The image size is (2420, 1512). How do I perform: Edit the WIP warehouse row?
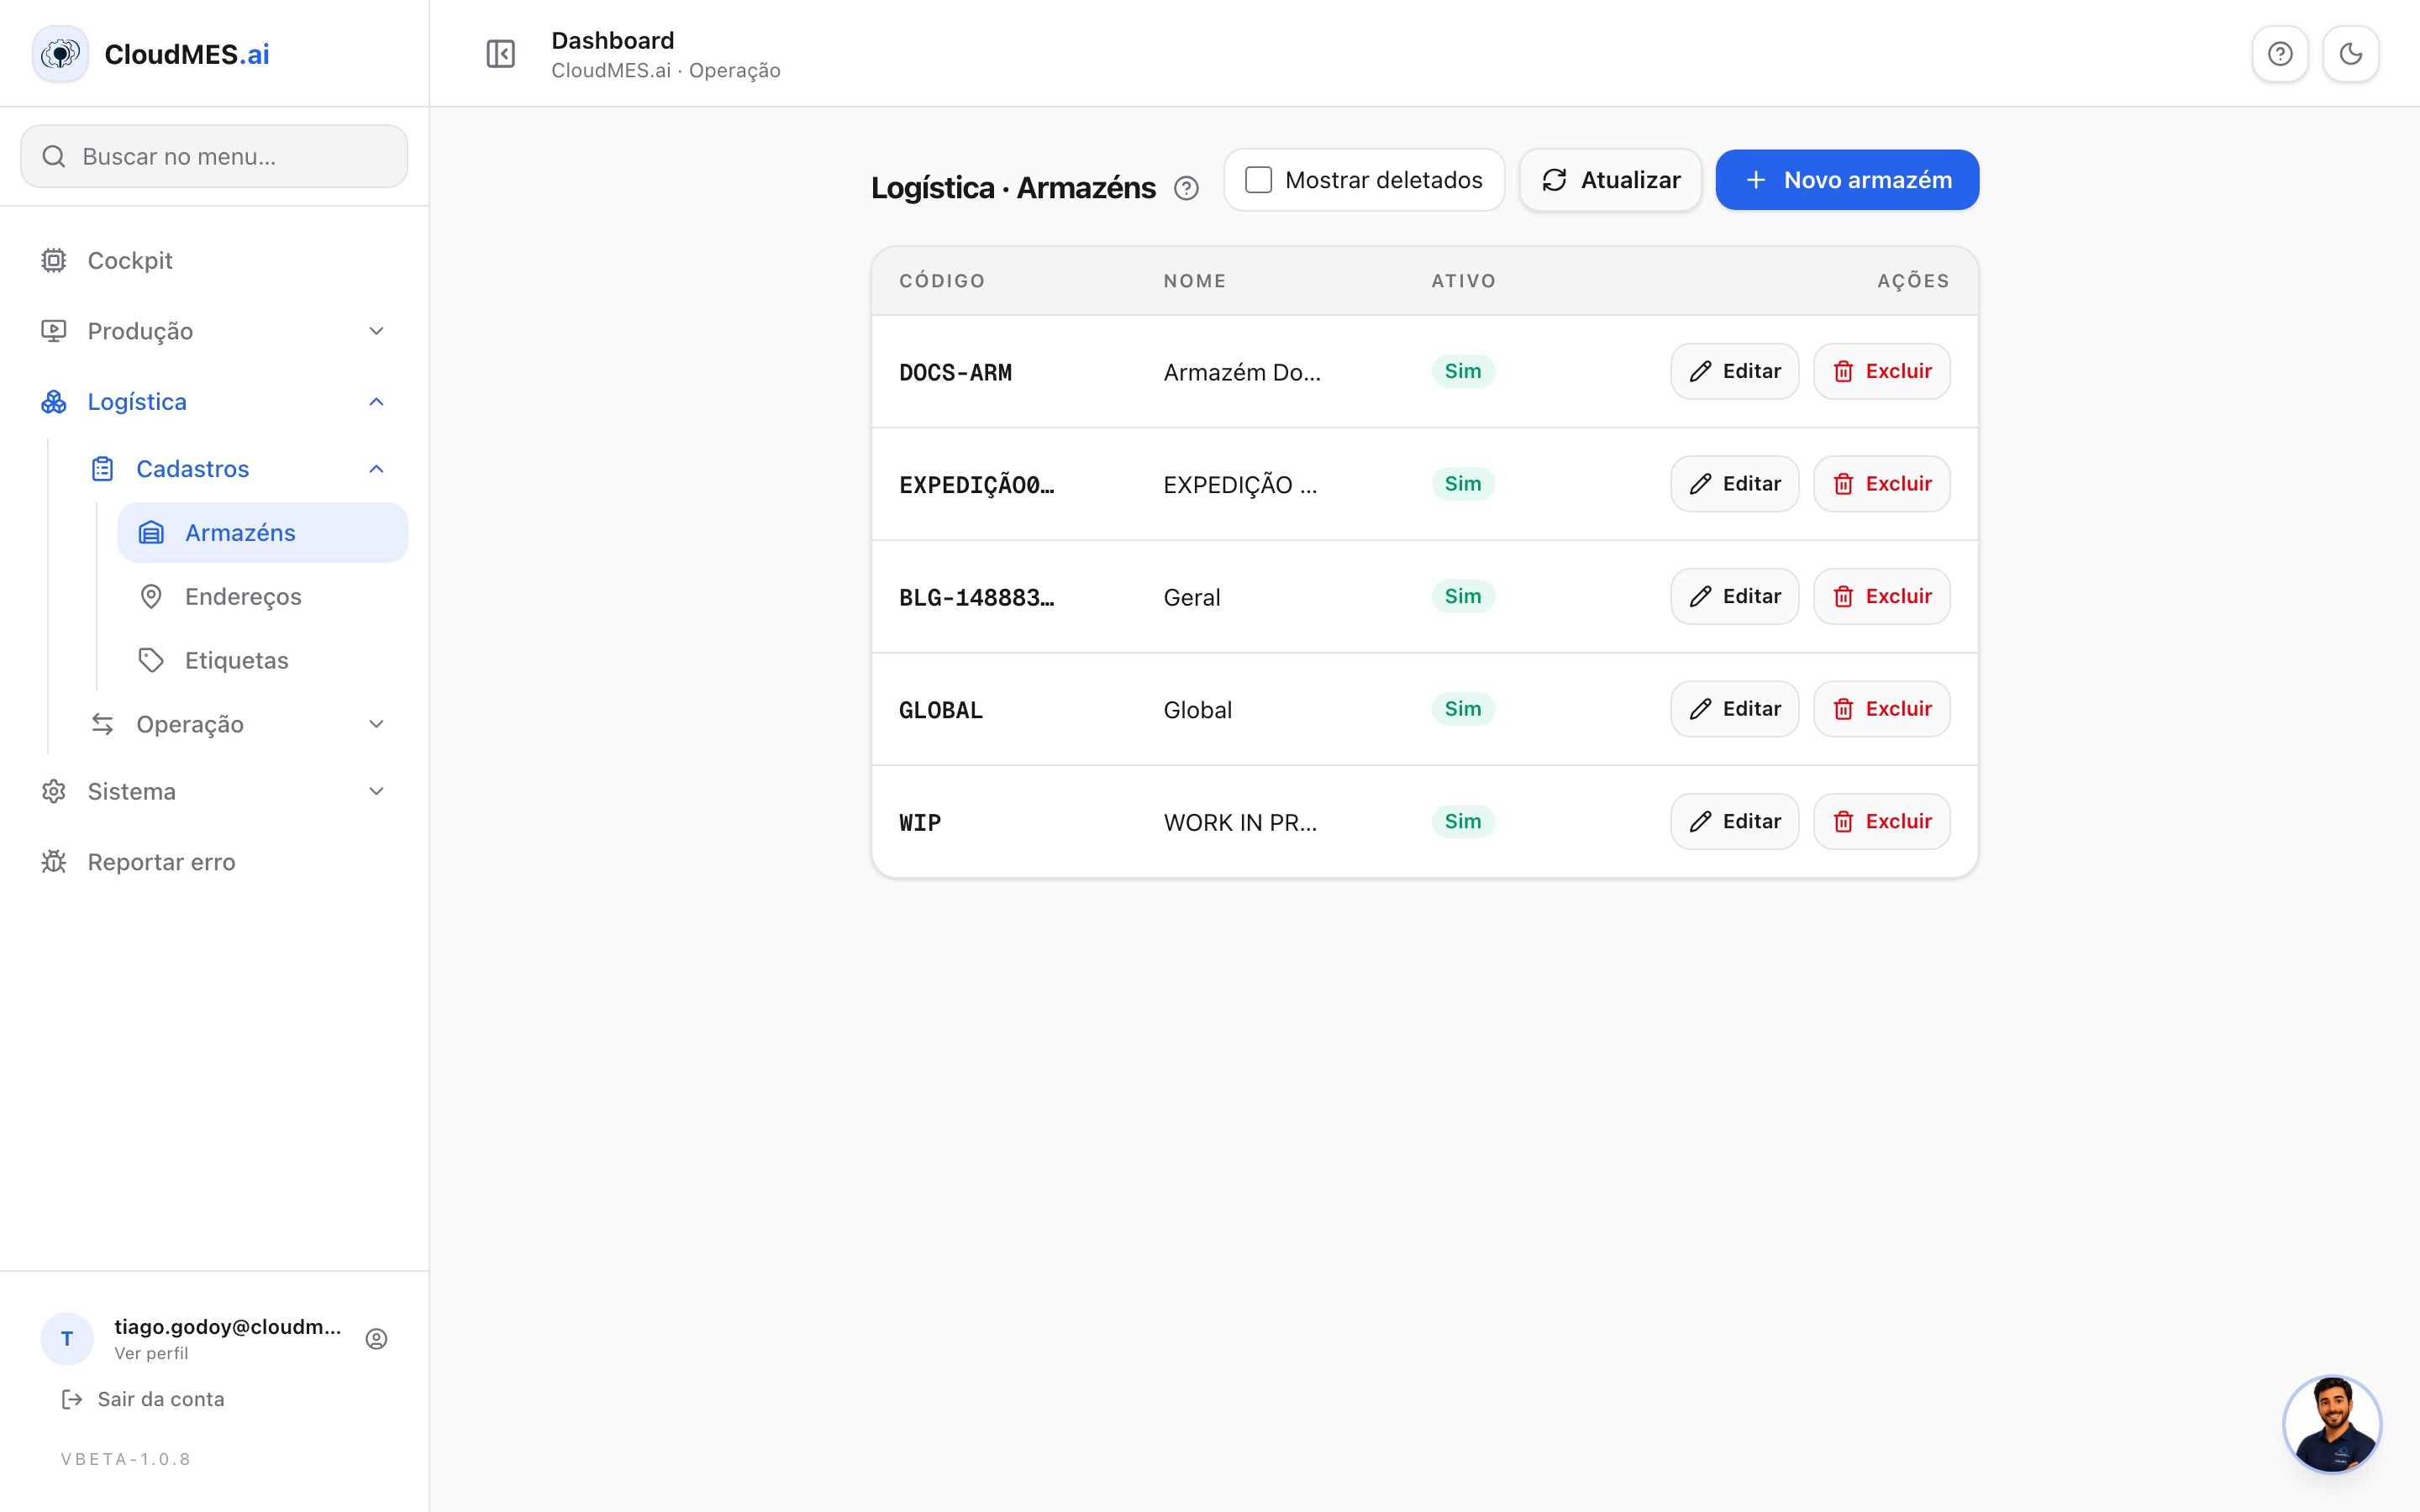[1734, 822]
